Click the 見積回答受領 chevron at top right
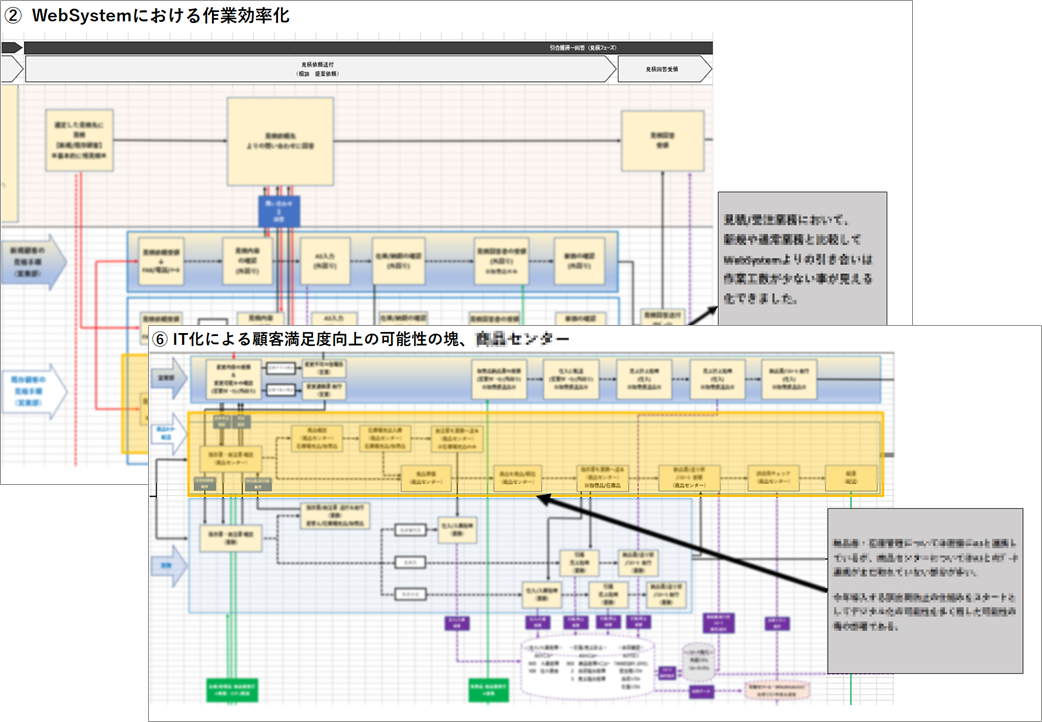Screen dimensions: 1042x722 pyautogui.click(x=663, y=69)
